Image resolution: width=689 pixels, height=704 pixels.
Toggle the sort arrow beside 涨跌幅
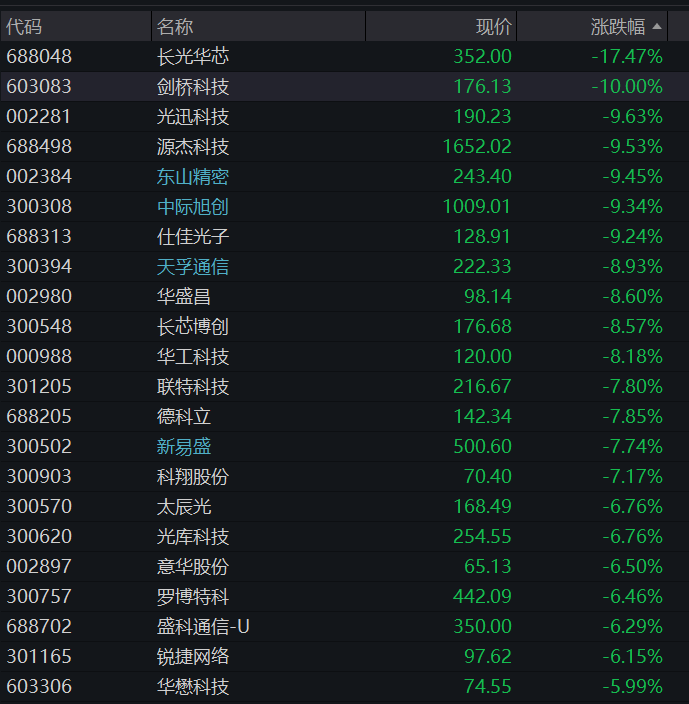click(x=657, y=26)
